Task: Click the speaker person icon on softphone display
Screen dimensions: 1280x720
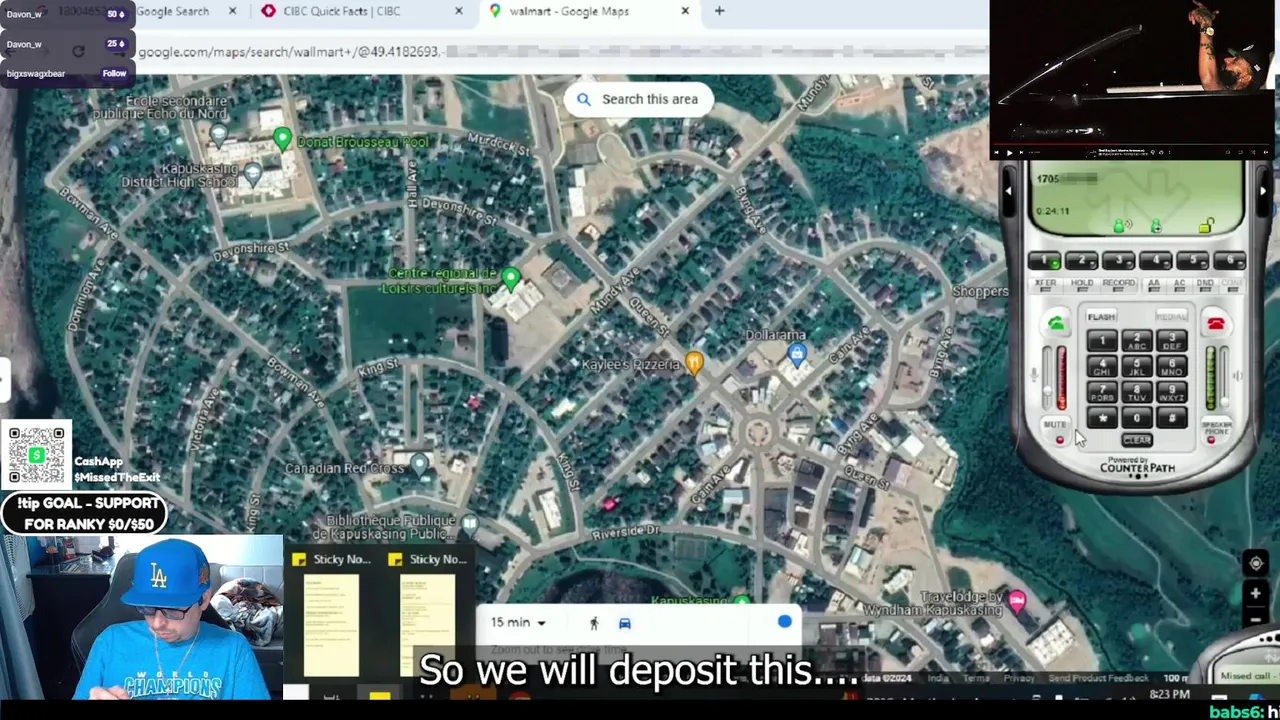Action: coord(1122,225)
